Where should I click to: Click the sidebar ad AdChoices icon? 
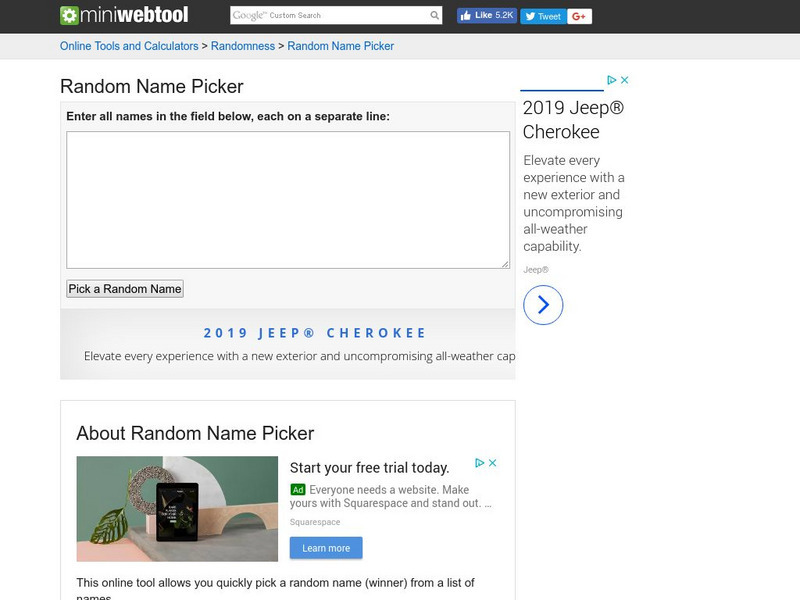611,80
